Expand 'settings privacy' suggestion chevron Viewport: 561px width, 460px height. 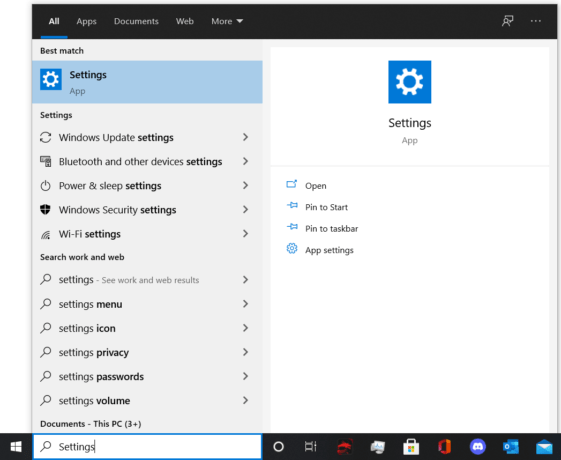pos(245,352)
